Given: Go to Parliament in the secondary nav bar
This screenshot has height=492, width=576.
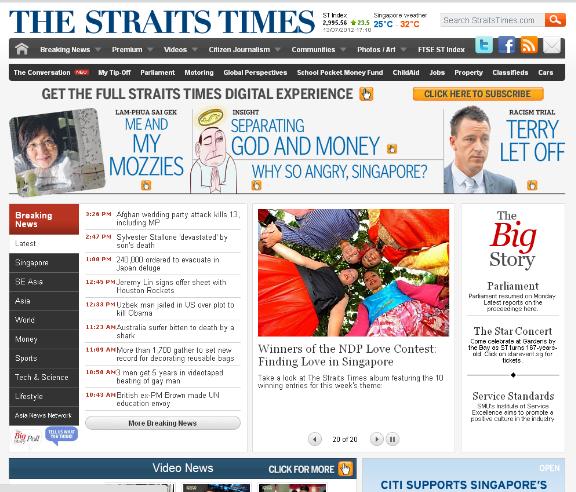Looking at the screenshot, I should coord(158,72).
